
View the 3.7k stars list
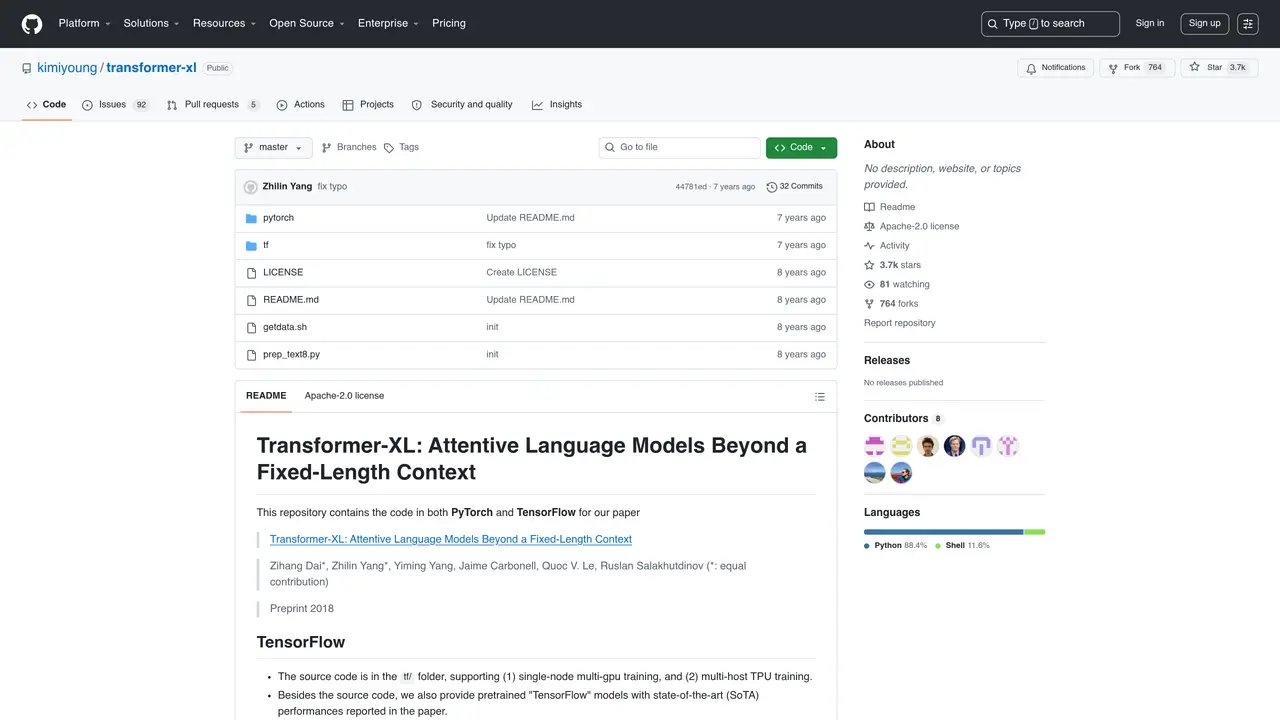pyautogui.click(x=893, y=265)
